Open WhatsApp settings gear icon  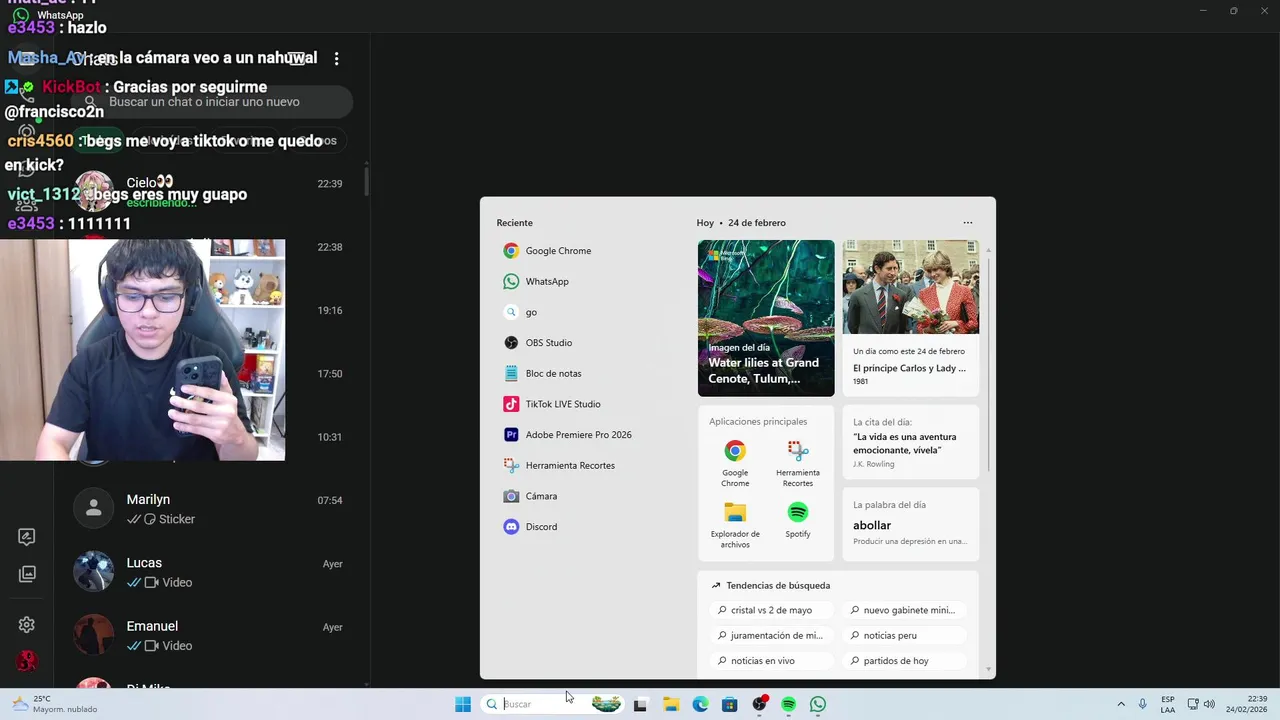[27, 625]
